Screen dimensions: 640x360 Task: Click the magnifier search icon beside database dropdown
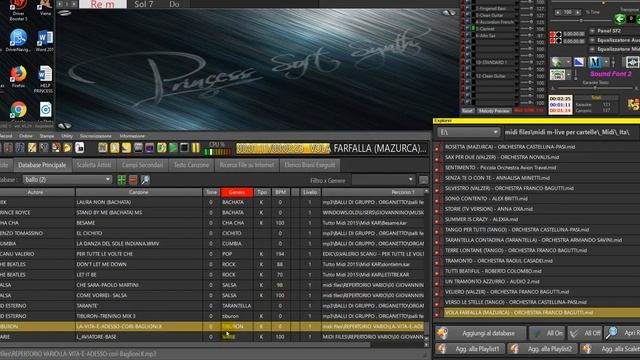click(x=145, y=180)
